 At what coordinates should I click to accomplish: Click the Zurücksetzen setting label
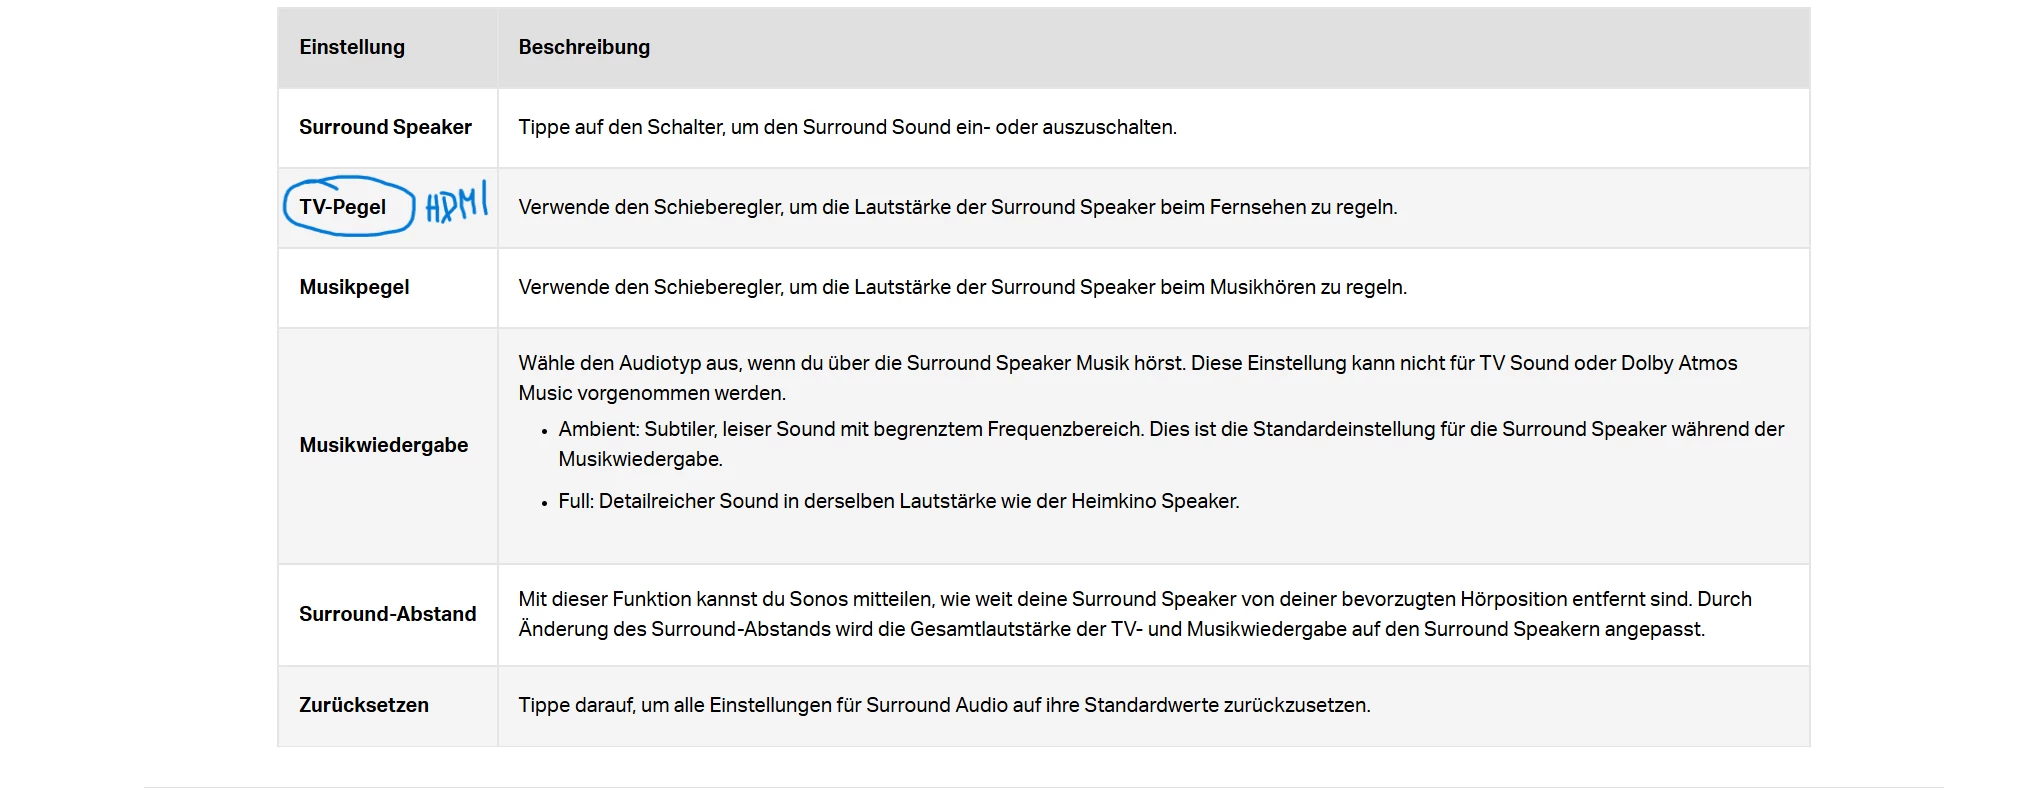[x=364, y=705]
